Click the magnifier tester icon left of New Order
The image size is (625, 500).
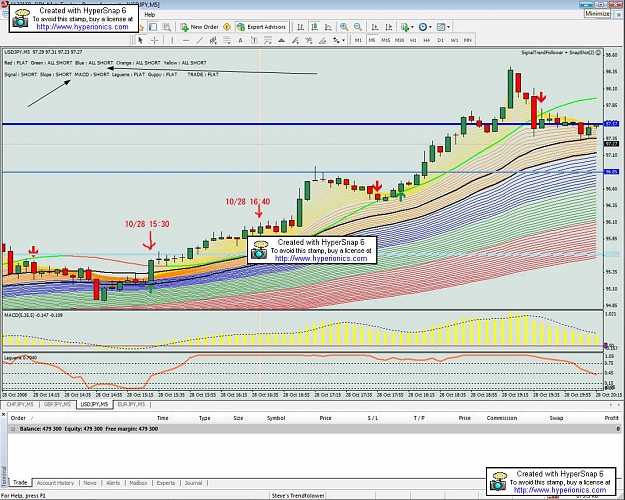pyautogui.click(x=167, y=27)
